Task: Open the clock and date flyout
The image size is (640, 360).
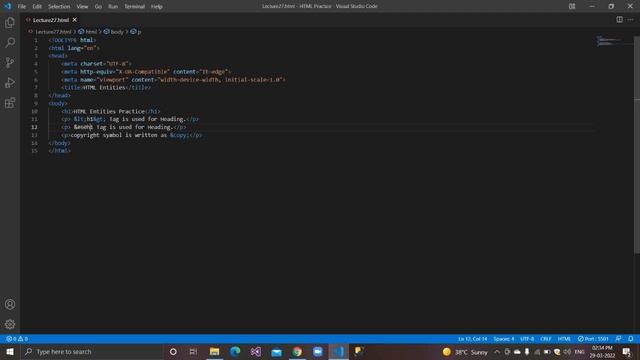Action: [602, 351]
